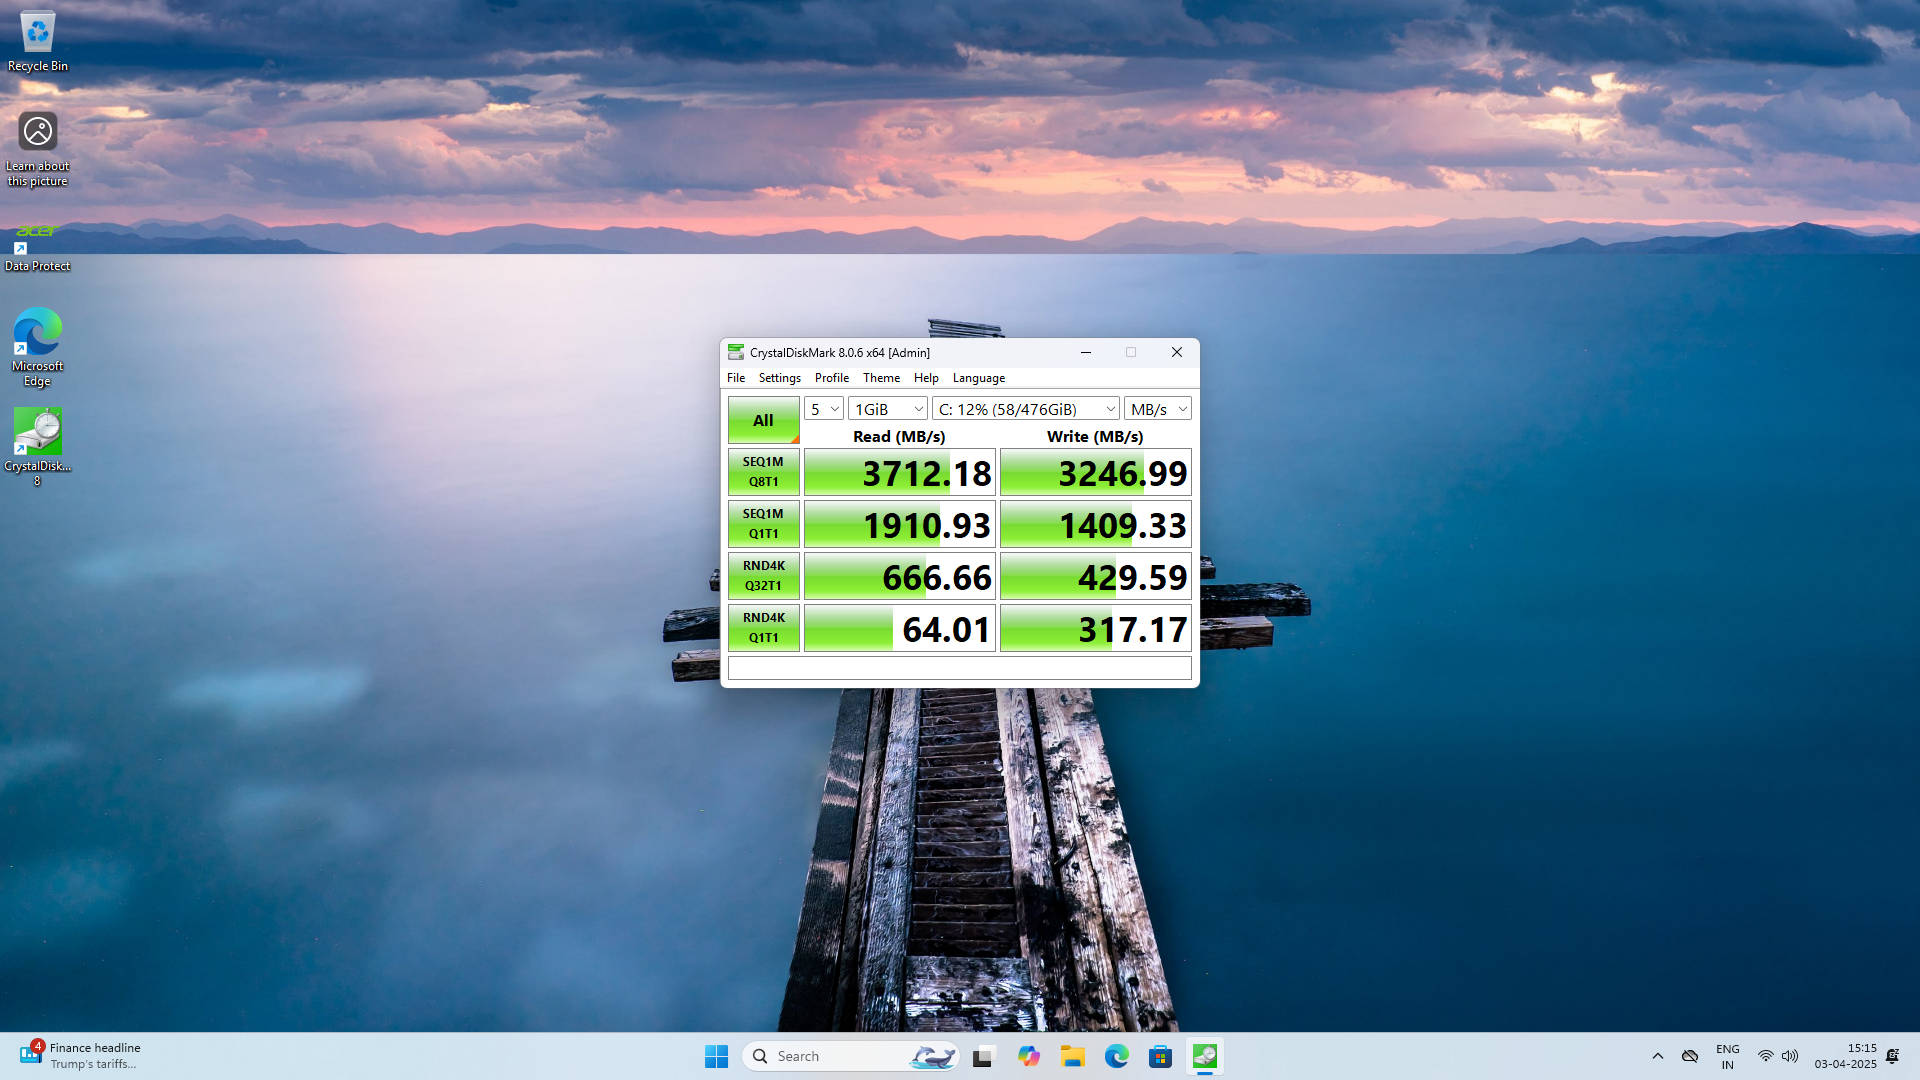Run the RND4K Q32T1 test
This screenshot has height=1080, width=1920.
point(764,576)
